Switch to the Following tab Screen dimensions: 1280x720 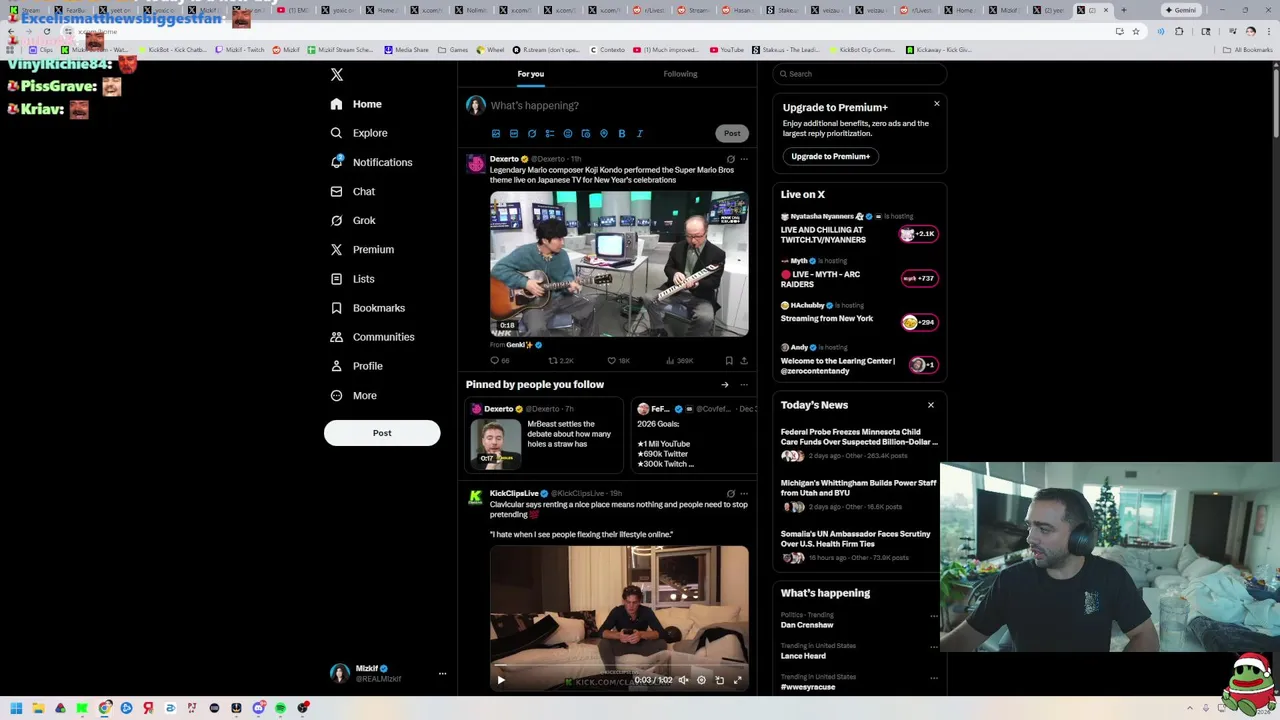pyautogui.click(x=680, y=74)
